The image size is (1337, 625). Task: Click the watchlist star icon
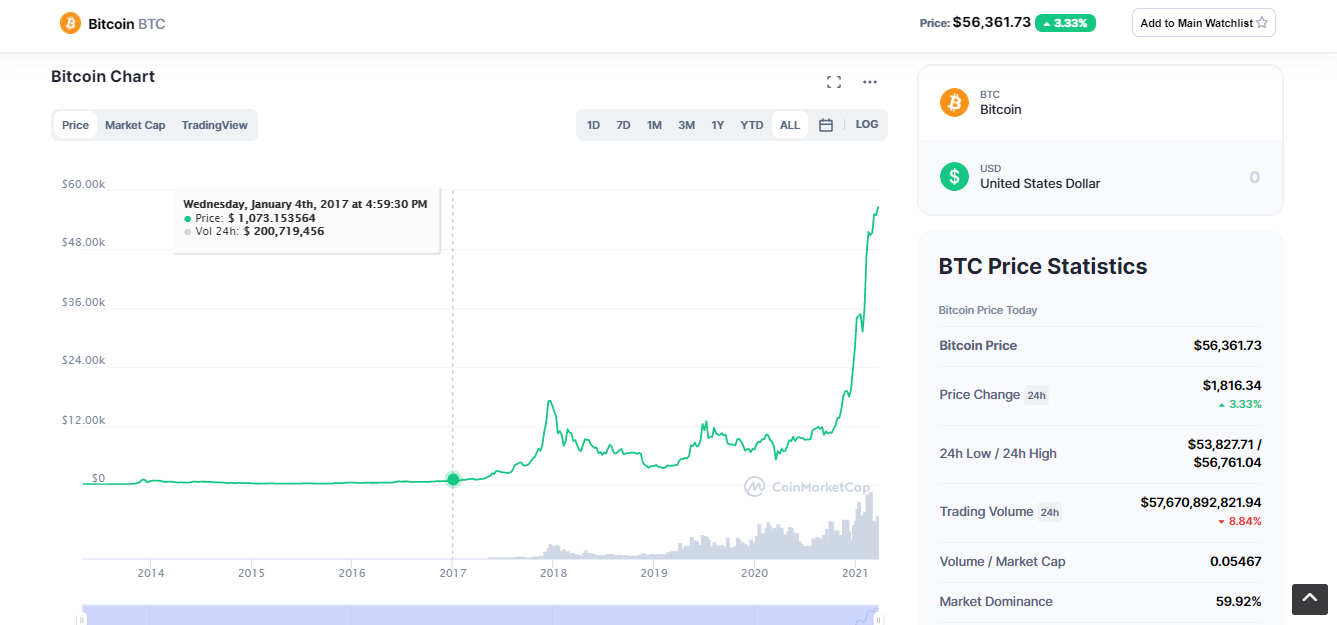pyautogui.click(x=1262, y=23)
